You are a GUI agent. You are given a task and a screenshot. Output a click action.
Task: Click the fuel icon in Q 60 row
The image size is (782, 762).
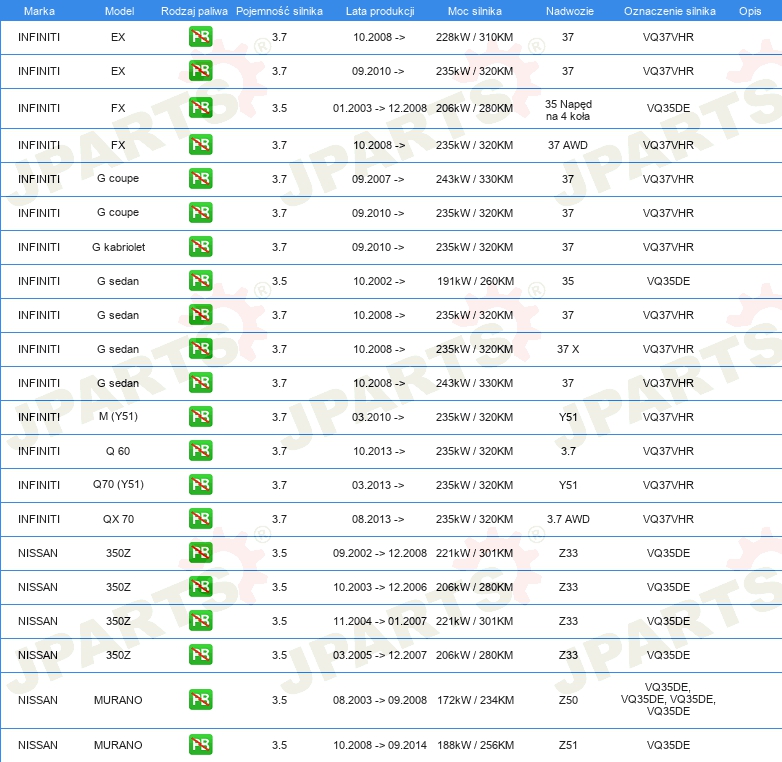pos(200,451)
